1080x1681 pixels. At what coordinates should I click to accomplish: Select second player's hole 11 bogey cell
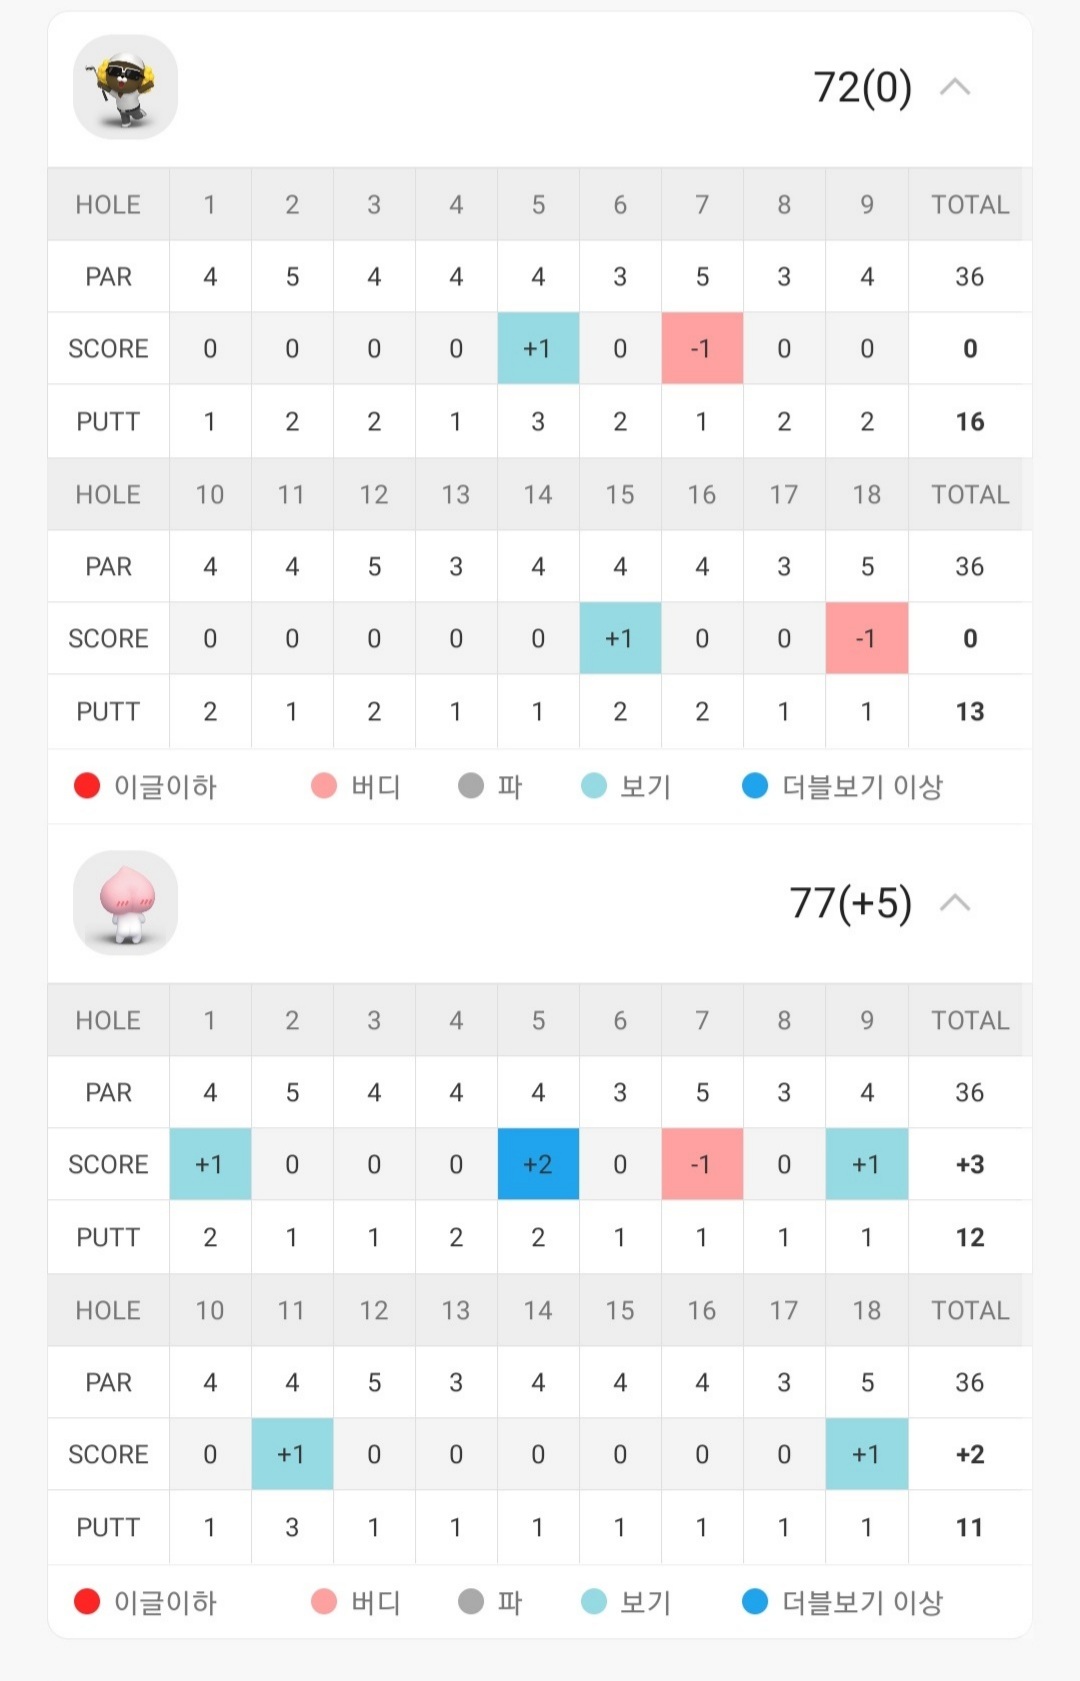[x=292, y=1454]
